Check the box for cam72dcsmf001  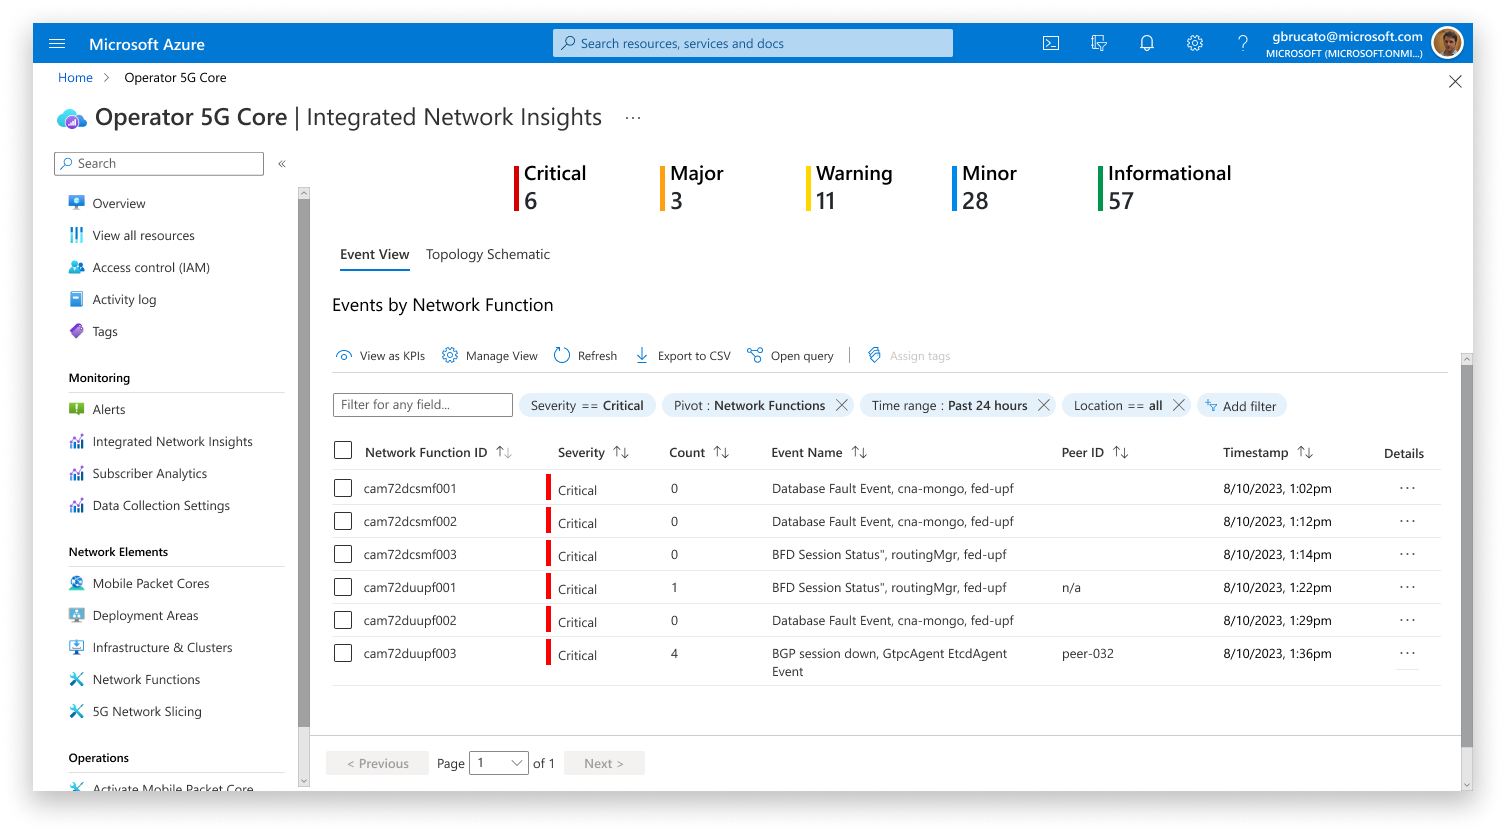point(343,488)
